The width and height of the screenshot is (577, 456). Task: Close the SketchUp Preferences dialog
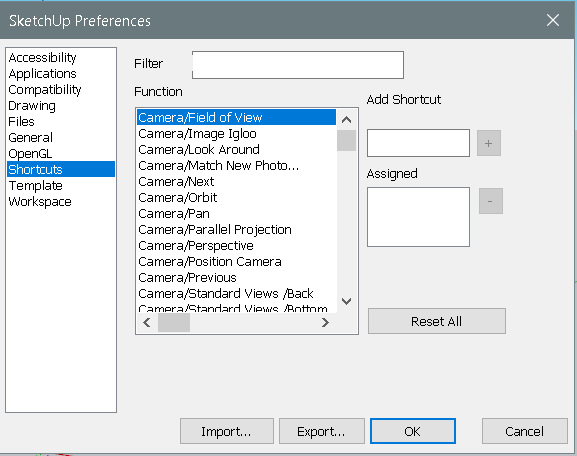pyautogui.click(x=553, y=20)
